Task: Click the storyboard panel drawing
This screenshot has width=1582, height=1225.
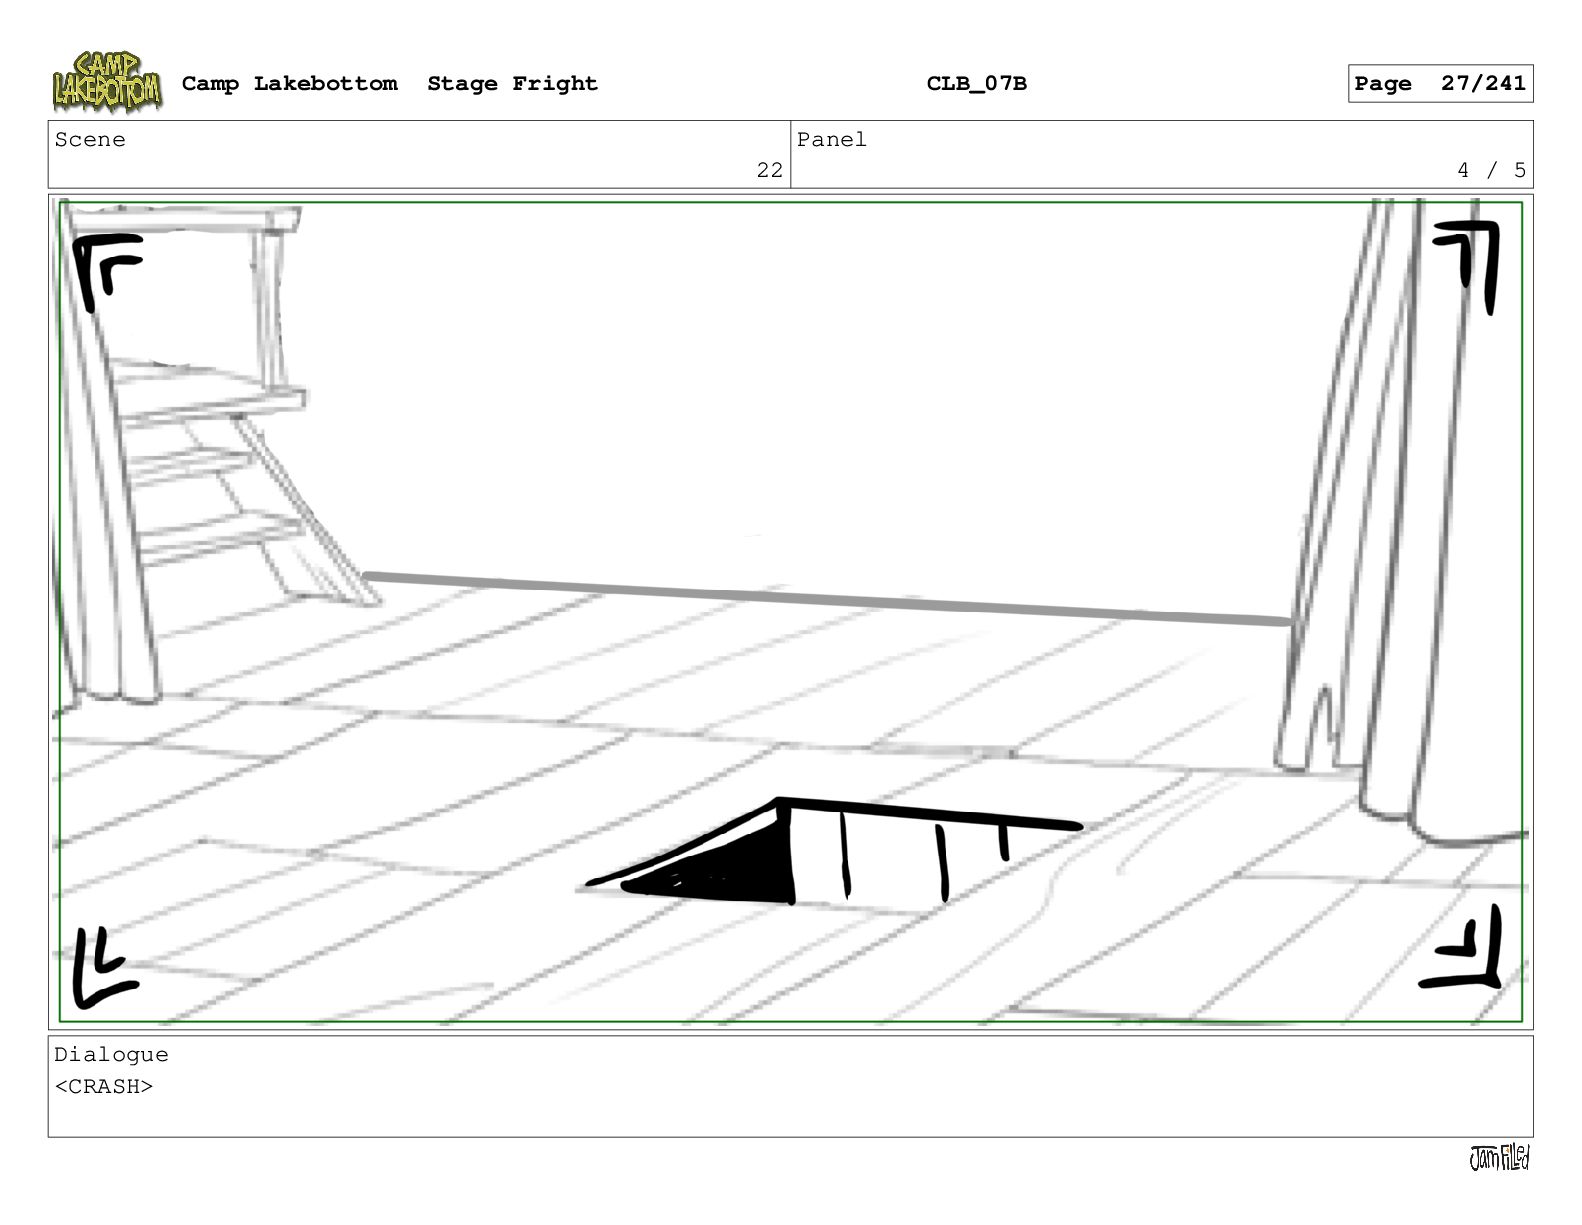Action: (x=790, y=612)
